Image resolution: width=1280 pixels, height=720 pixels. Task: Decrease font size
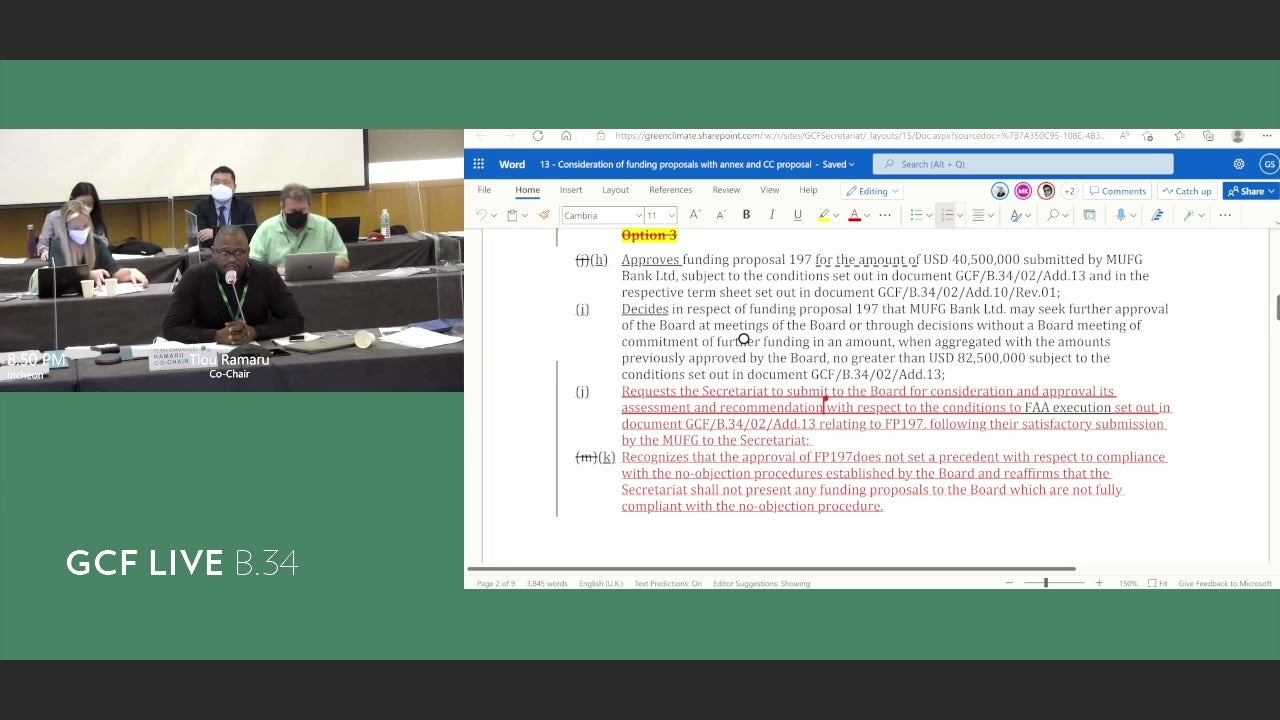point(720,215)
